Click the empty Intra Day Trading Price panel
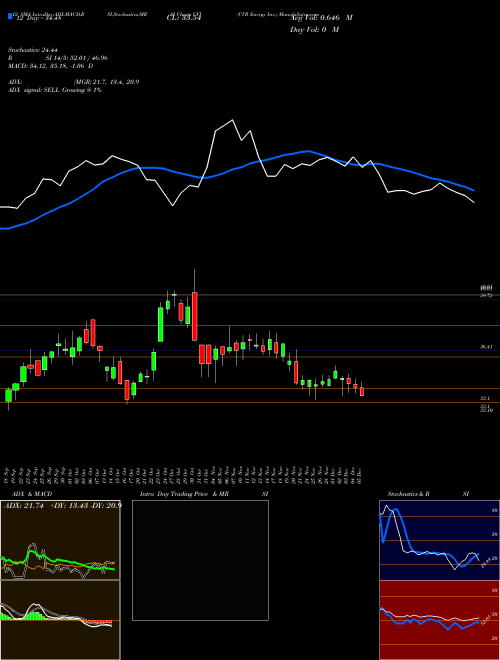The image size is (500, 660). click(x=200, y=560)
